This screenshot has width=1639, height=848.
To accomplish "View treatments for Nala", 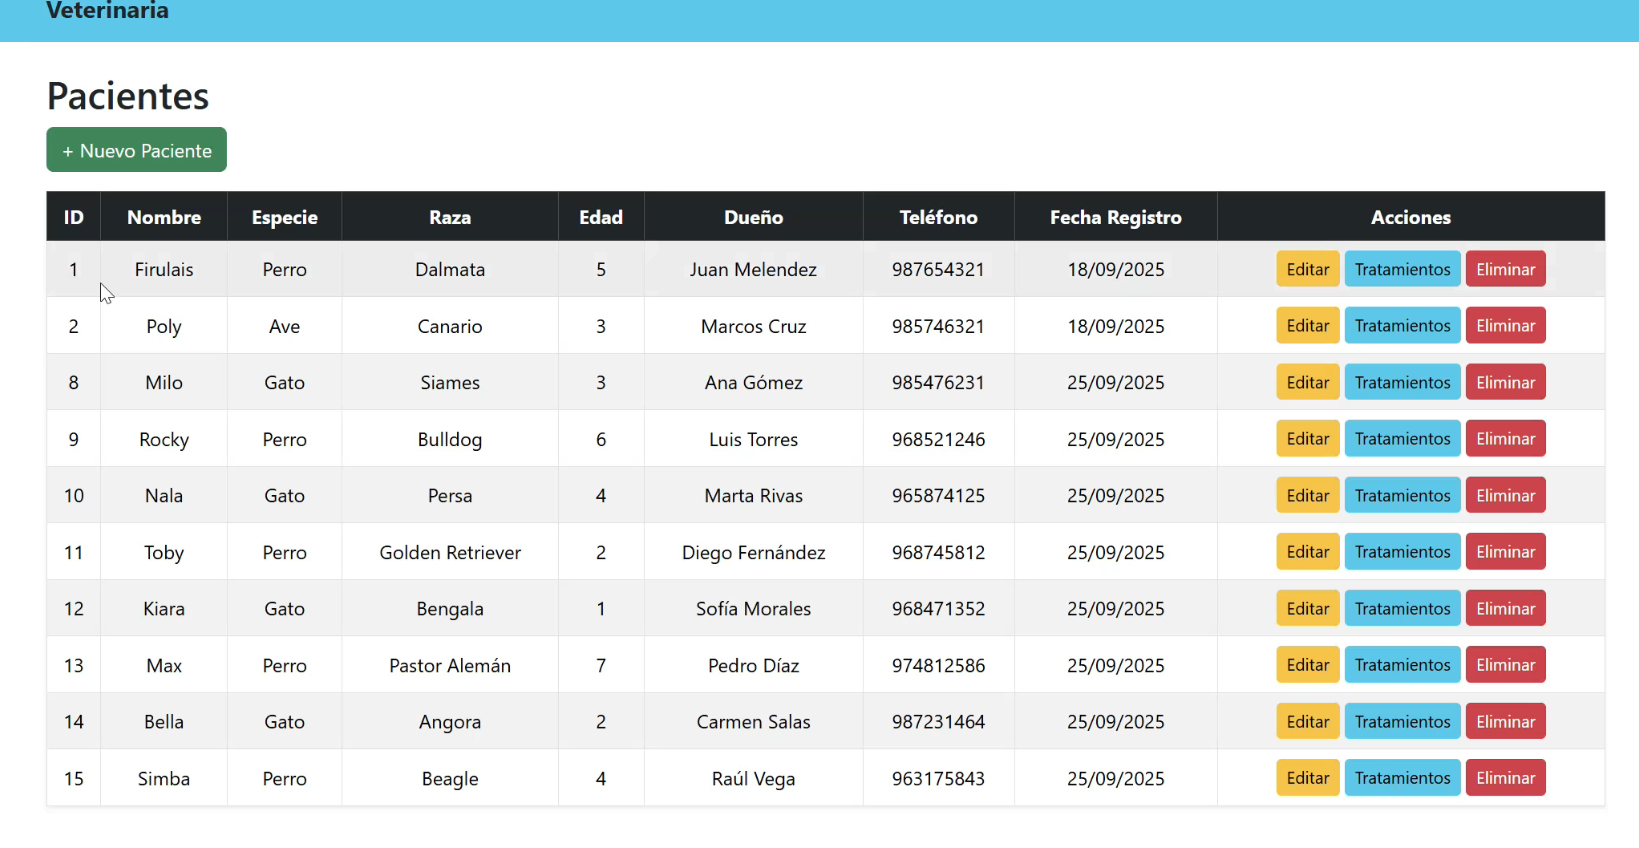I will pyautogui.click(x=1401, y=495).
